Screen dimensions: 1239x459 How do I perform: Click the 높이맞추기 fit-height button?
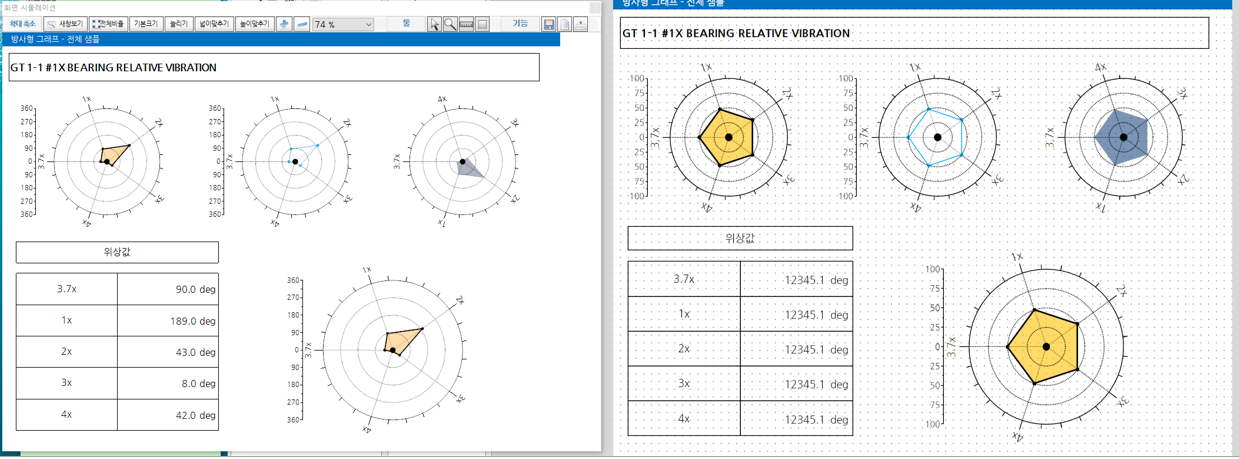(x=254, y=23)
